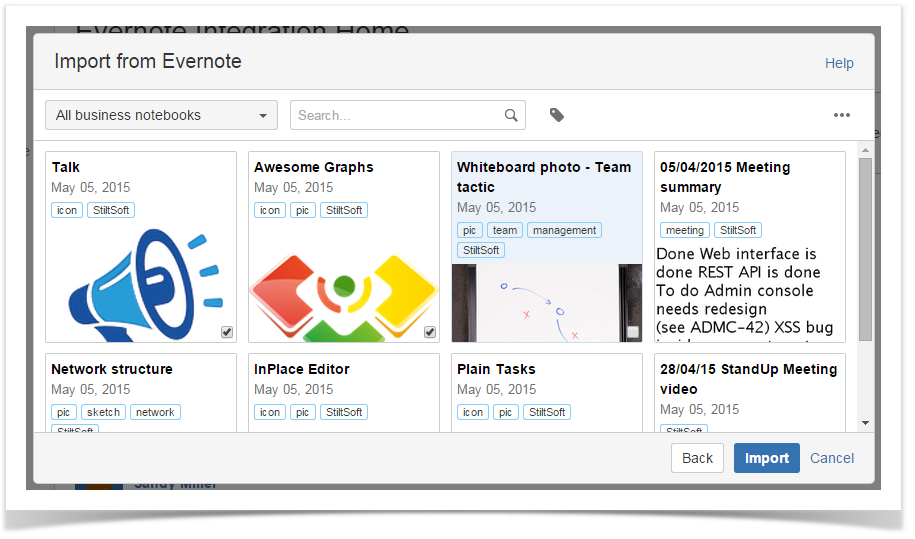This screenshot has height=539, width=915.
Task: Click the icon tag on Talk note
Action: [67, 210]
